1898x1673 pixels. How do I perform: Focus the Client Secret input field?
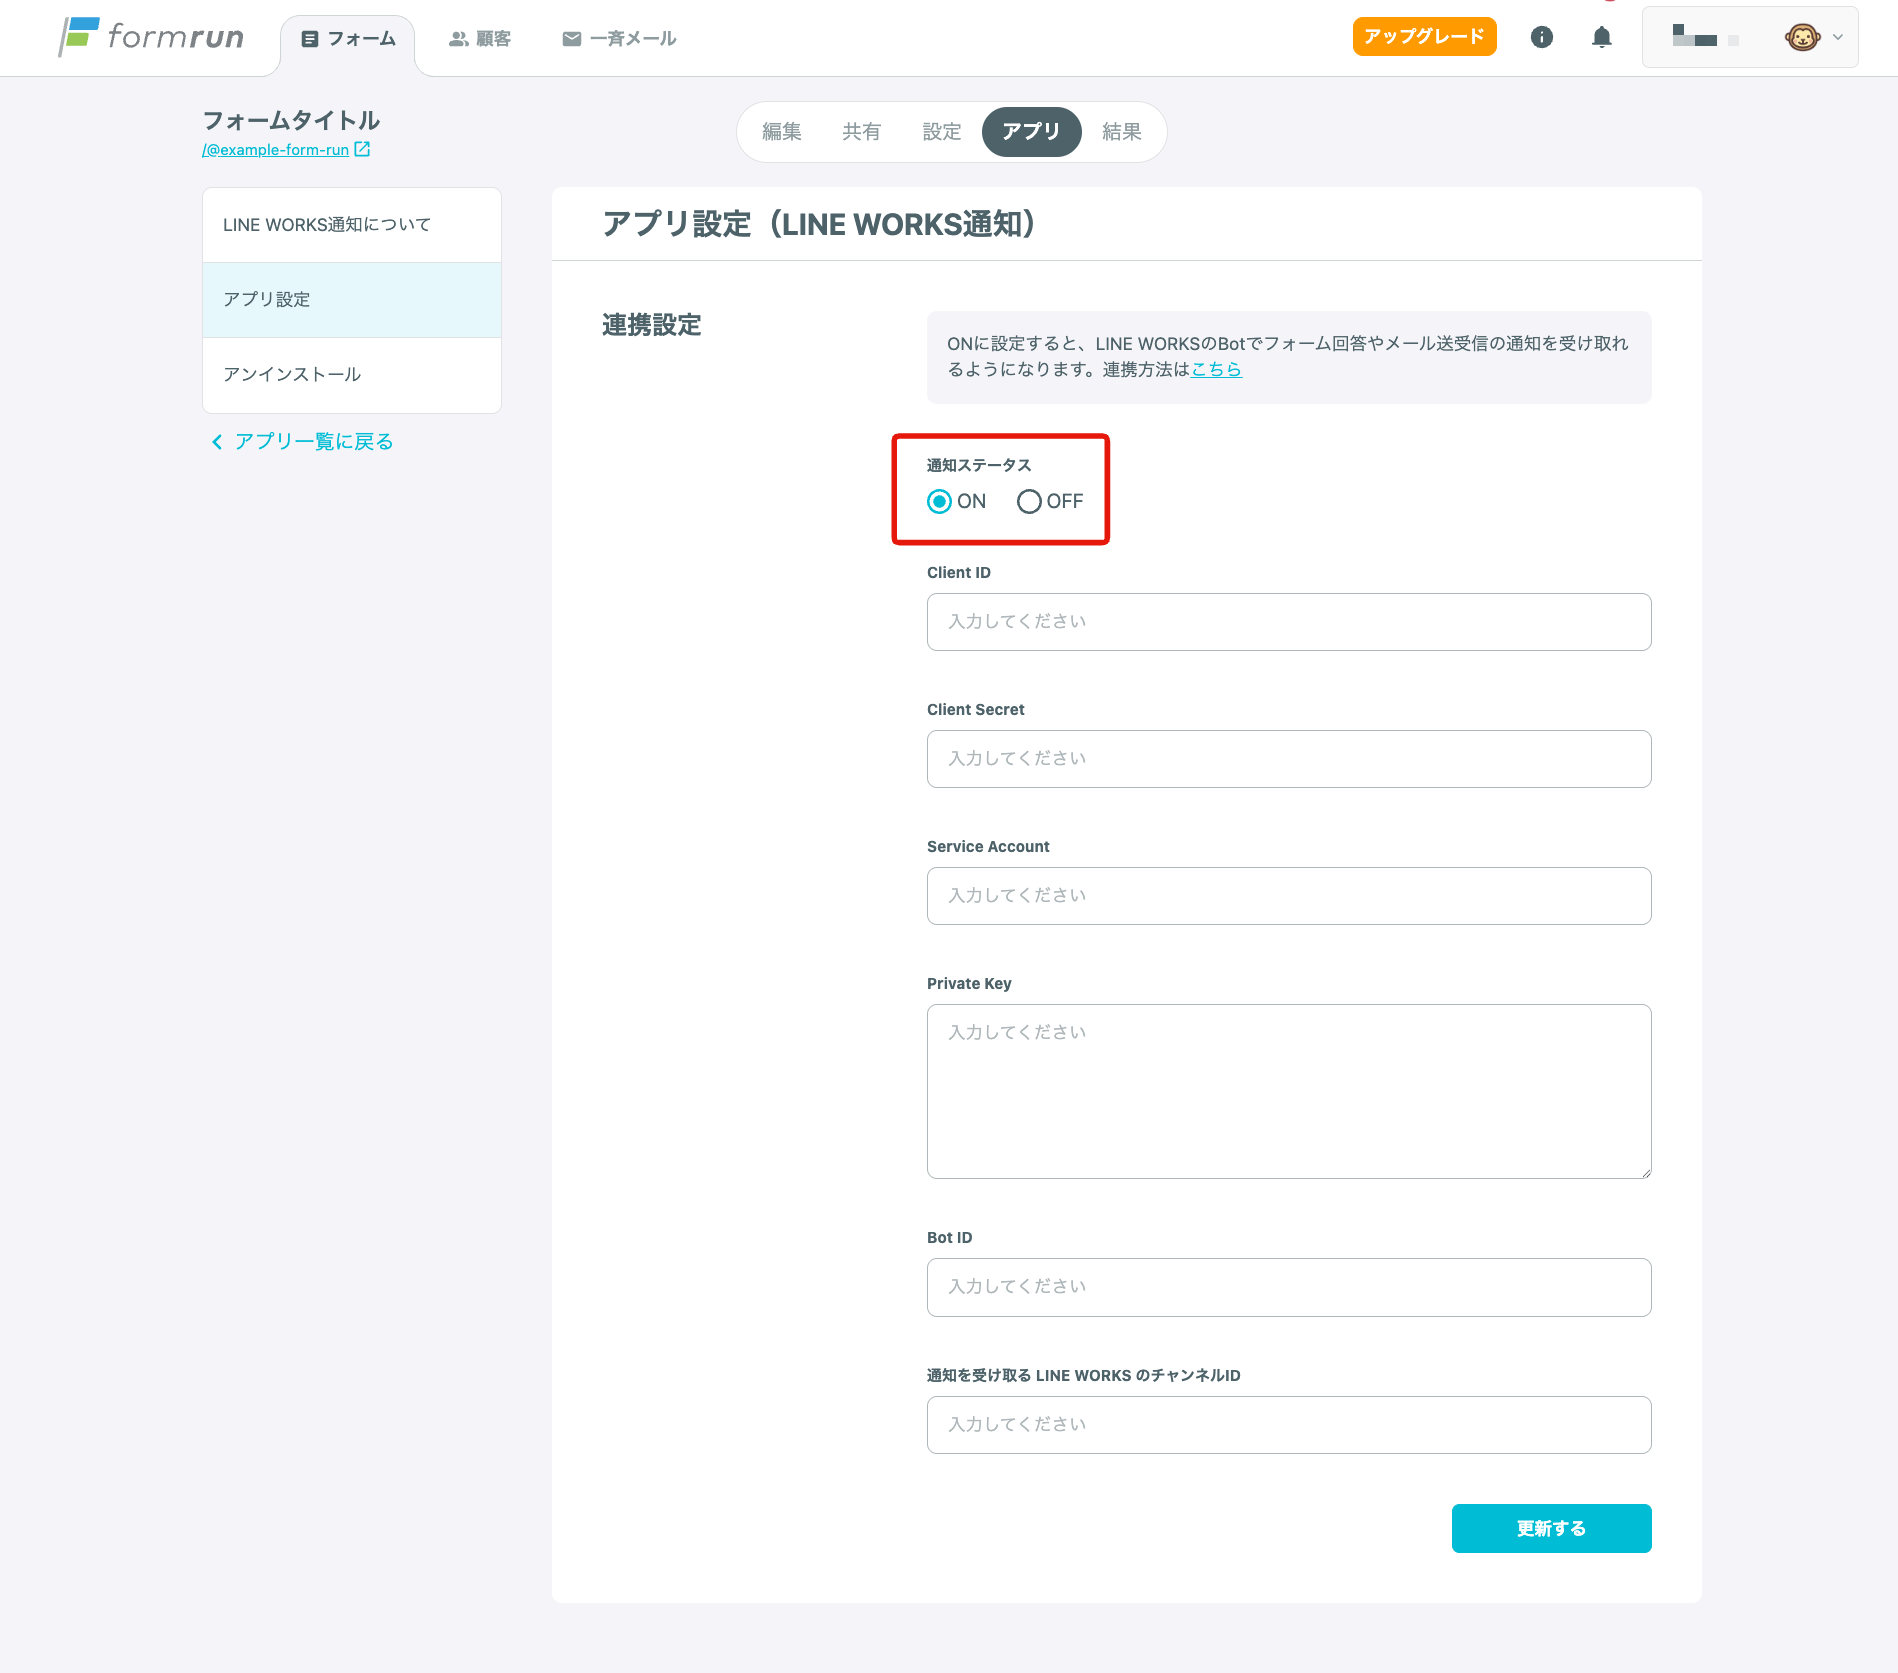(x=1289, y=759)
